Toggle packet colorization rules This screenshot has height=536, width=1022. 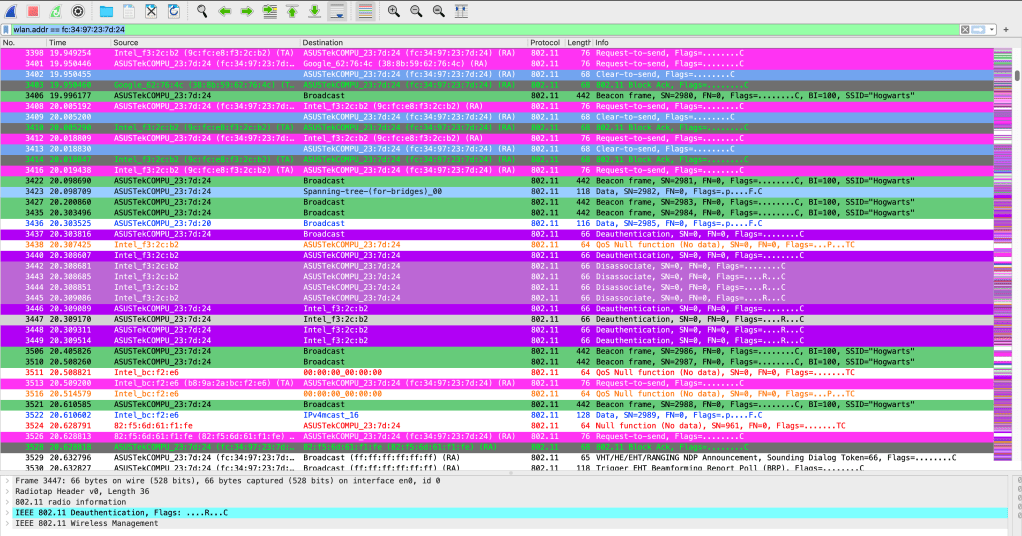pos(364,11)
